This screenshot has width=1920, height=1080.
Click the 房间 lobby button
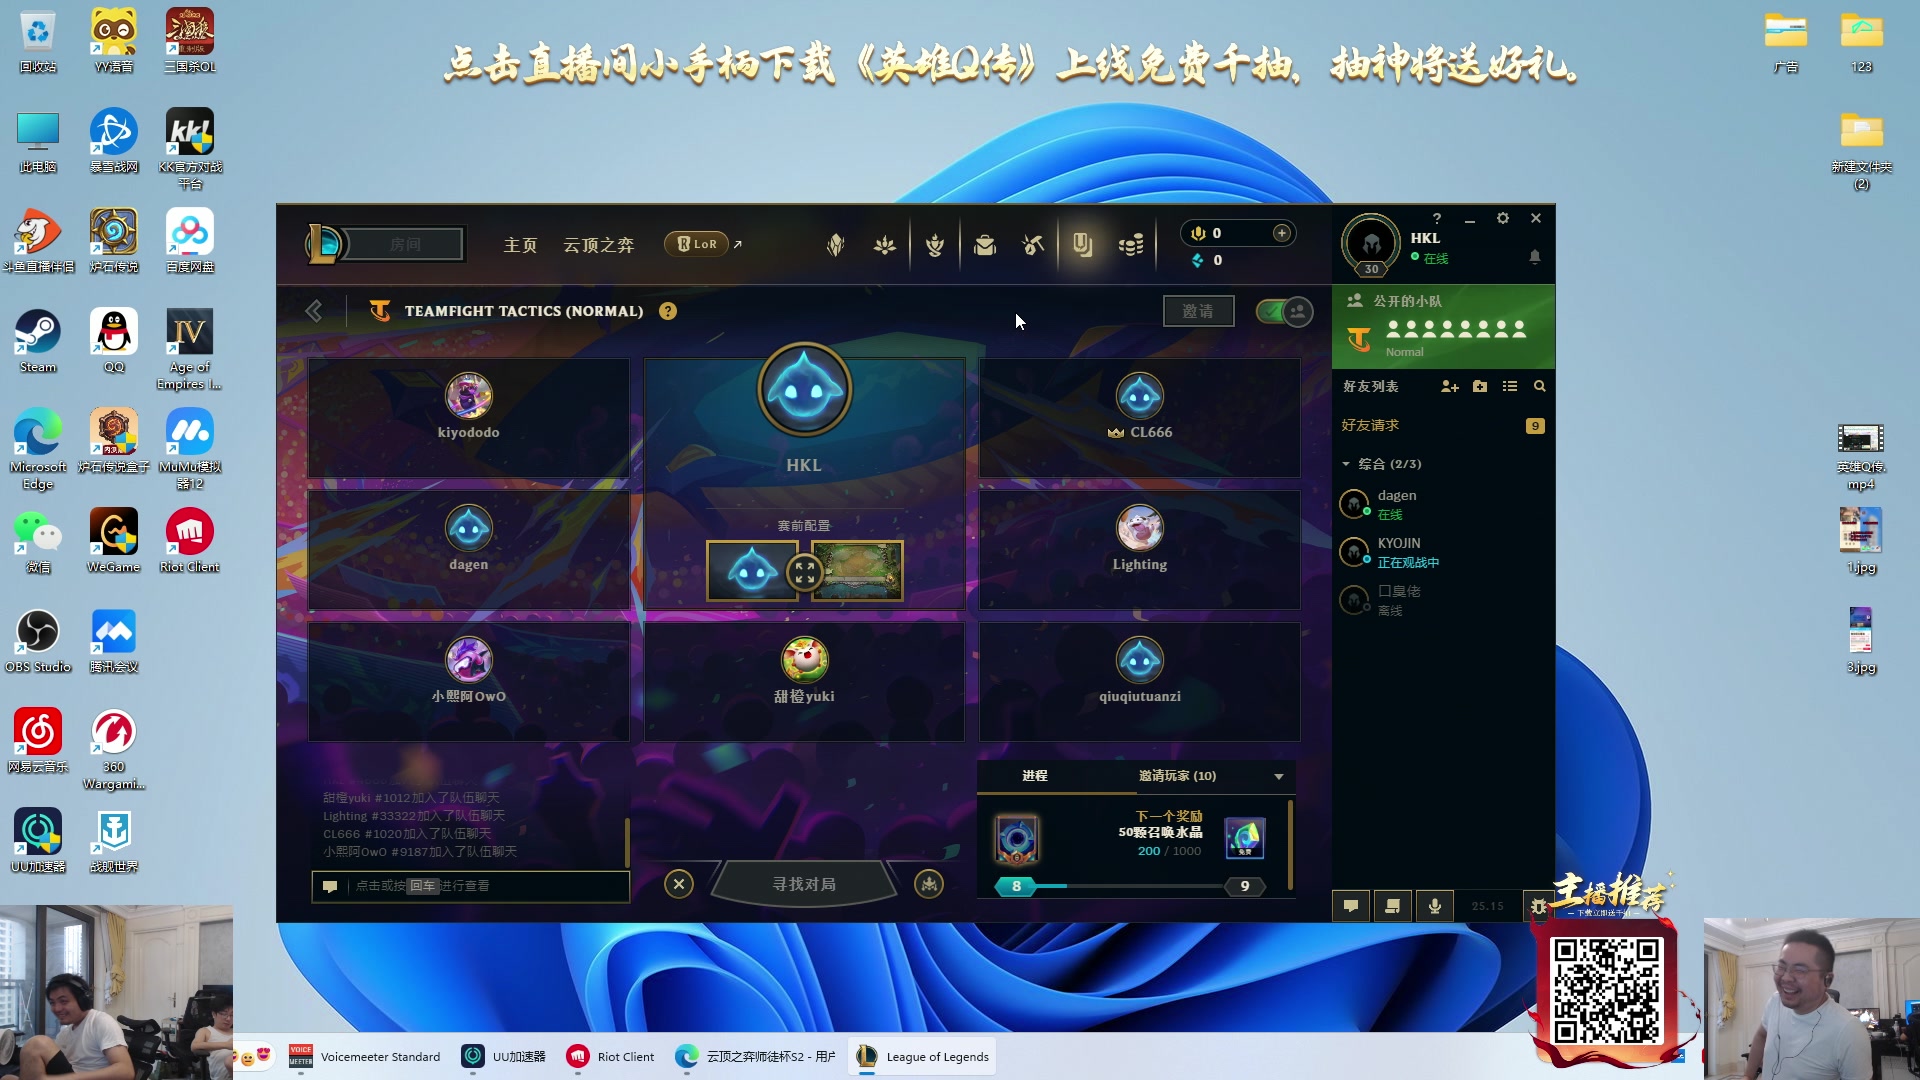coord(405,244)
